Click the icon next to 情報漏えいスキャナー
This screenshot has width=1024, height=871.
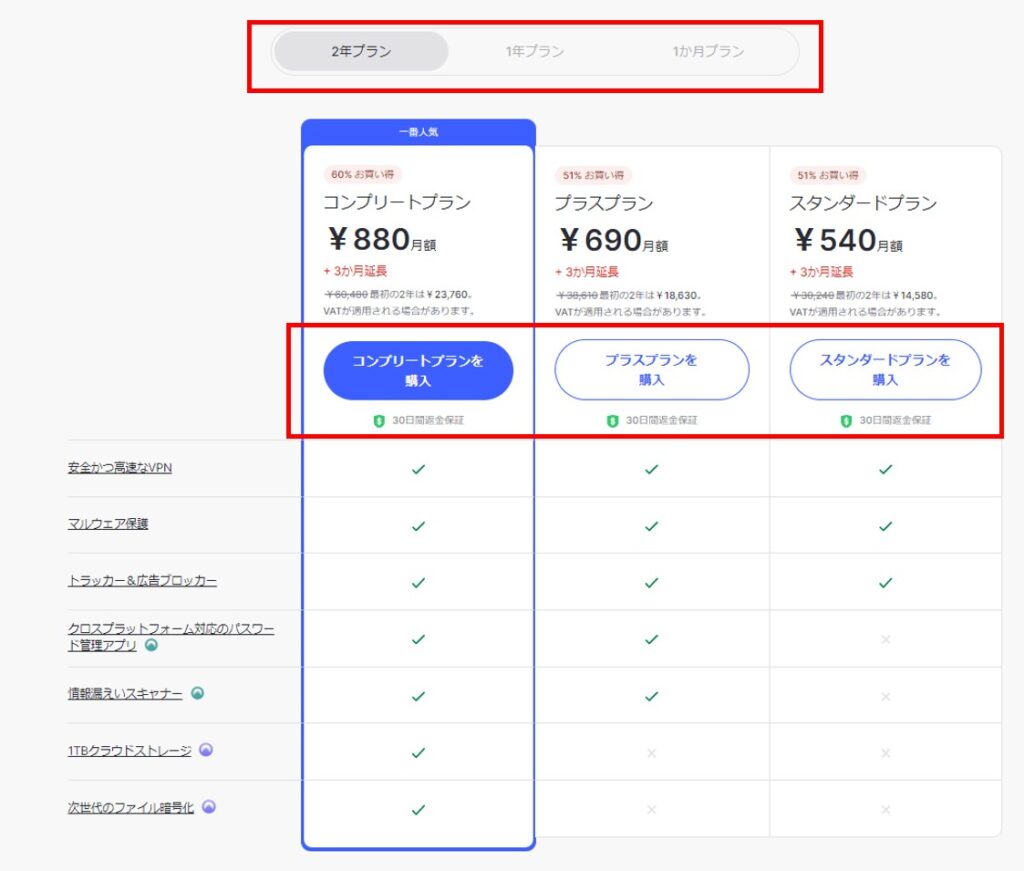pyautogui.click(x=197, y=693)
